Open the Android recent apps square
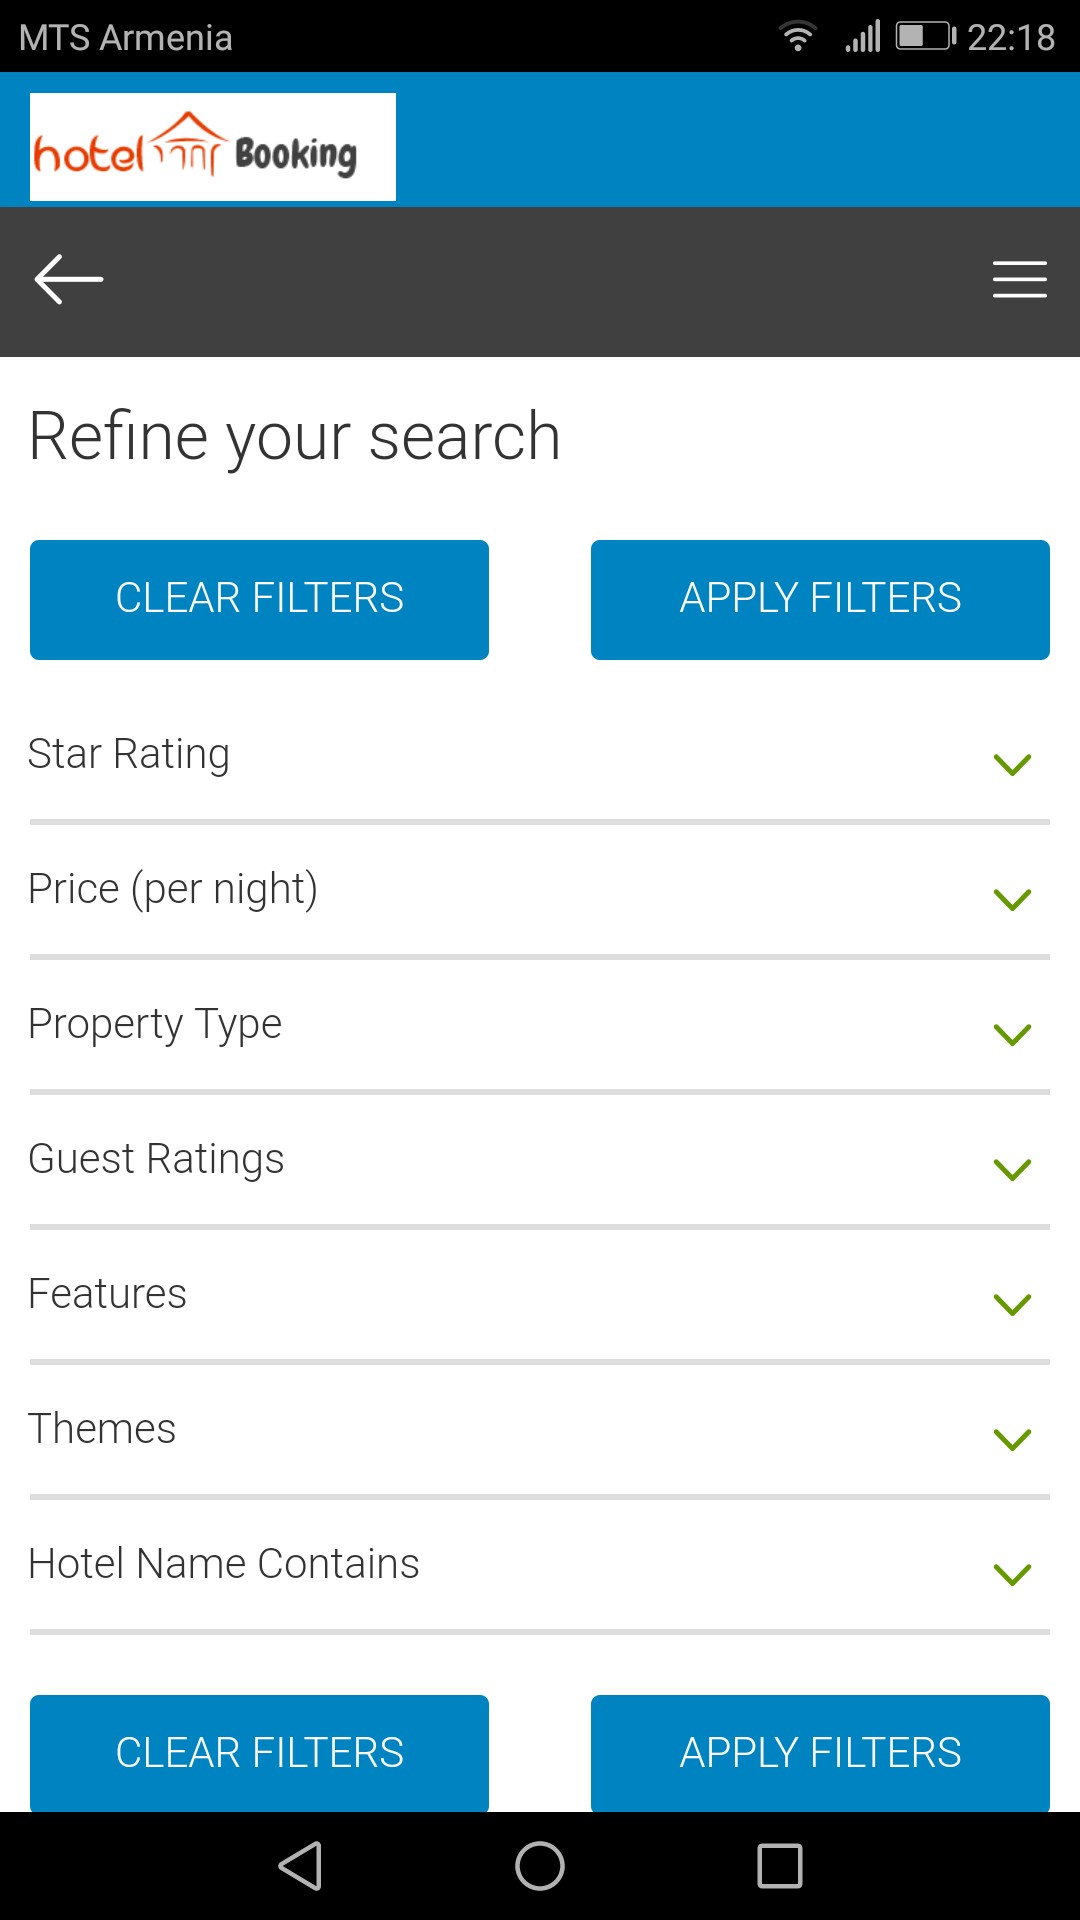This screenshot has height=1920, width=1080. pyautogui.click(x=780, y=1866)
